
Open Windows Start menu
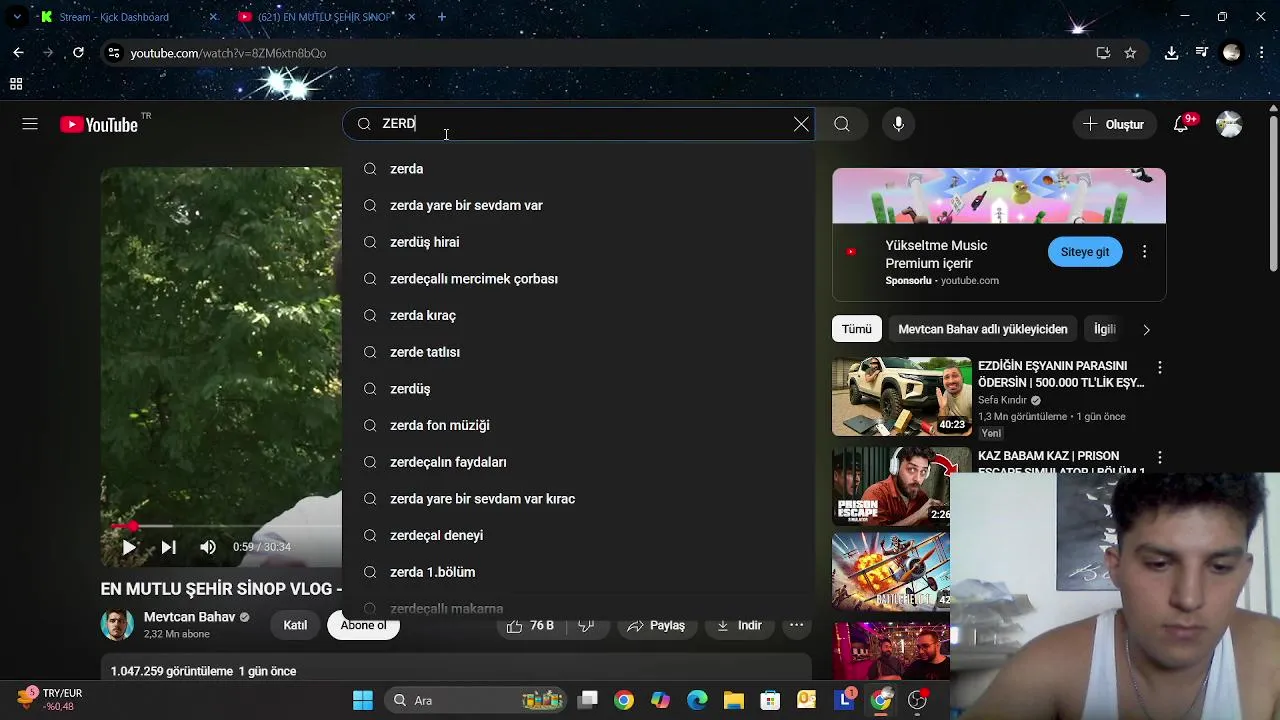(363, 700)
